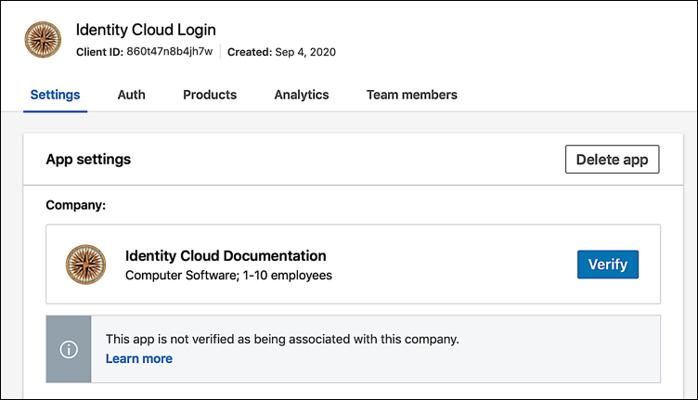Click the Client ID: label text
698x400 pixels.
coord(99,52)
